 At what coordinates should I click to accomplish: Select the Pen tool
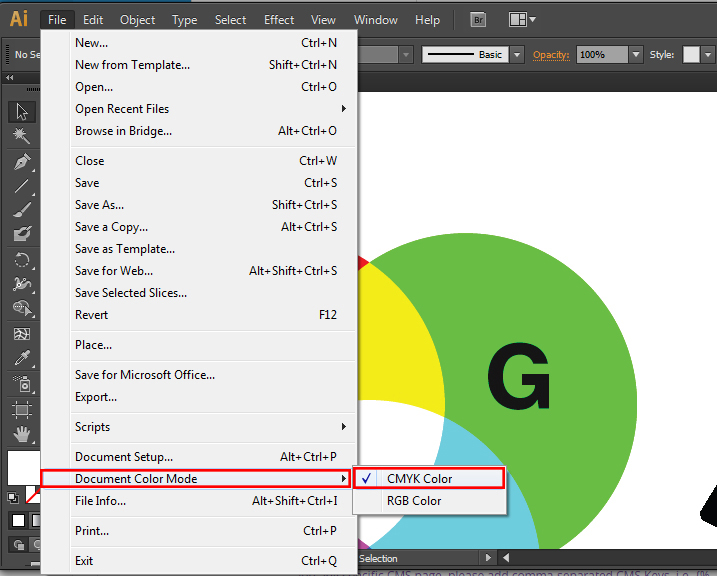click(22, 161)
